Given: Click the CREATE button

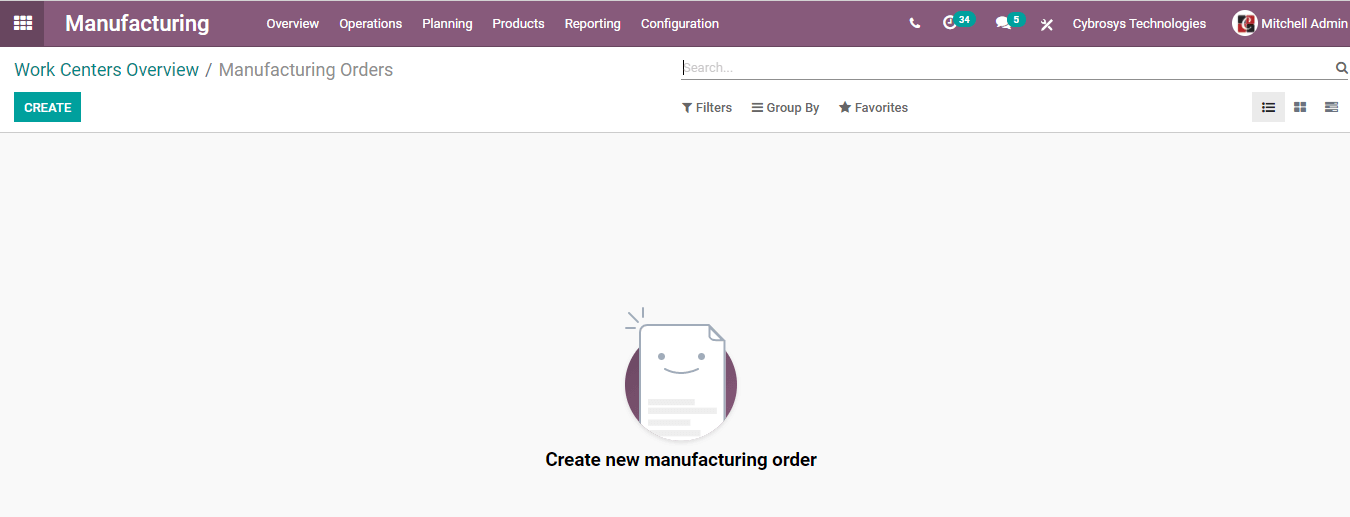Looking at the screenshot, I should tap(47, 107).
